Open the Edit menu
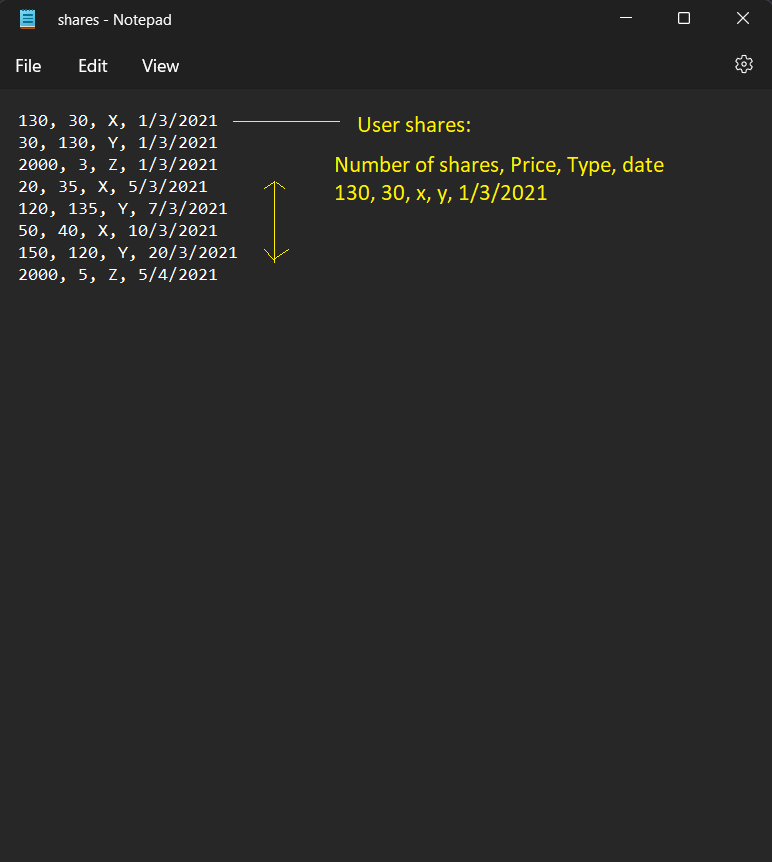This screenshot has height=862, width=772. [92, 66]
